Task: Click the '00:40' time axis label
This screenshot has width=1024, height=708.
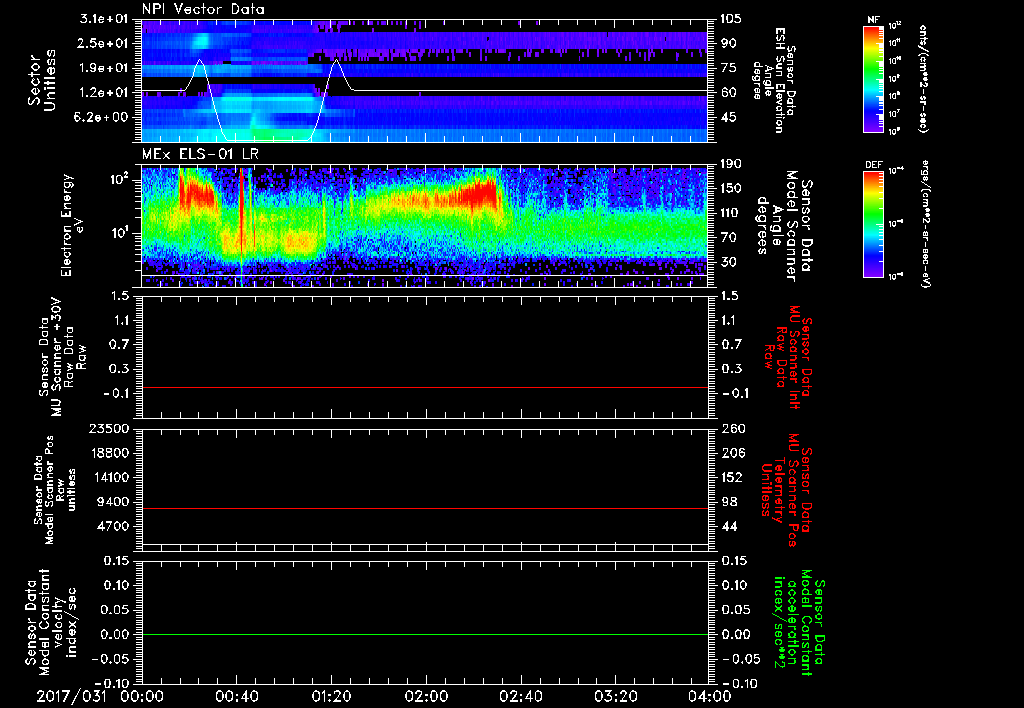Action: [236, 696]
